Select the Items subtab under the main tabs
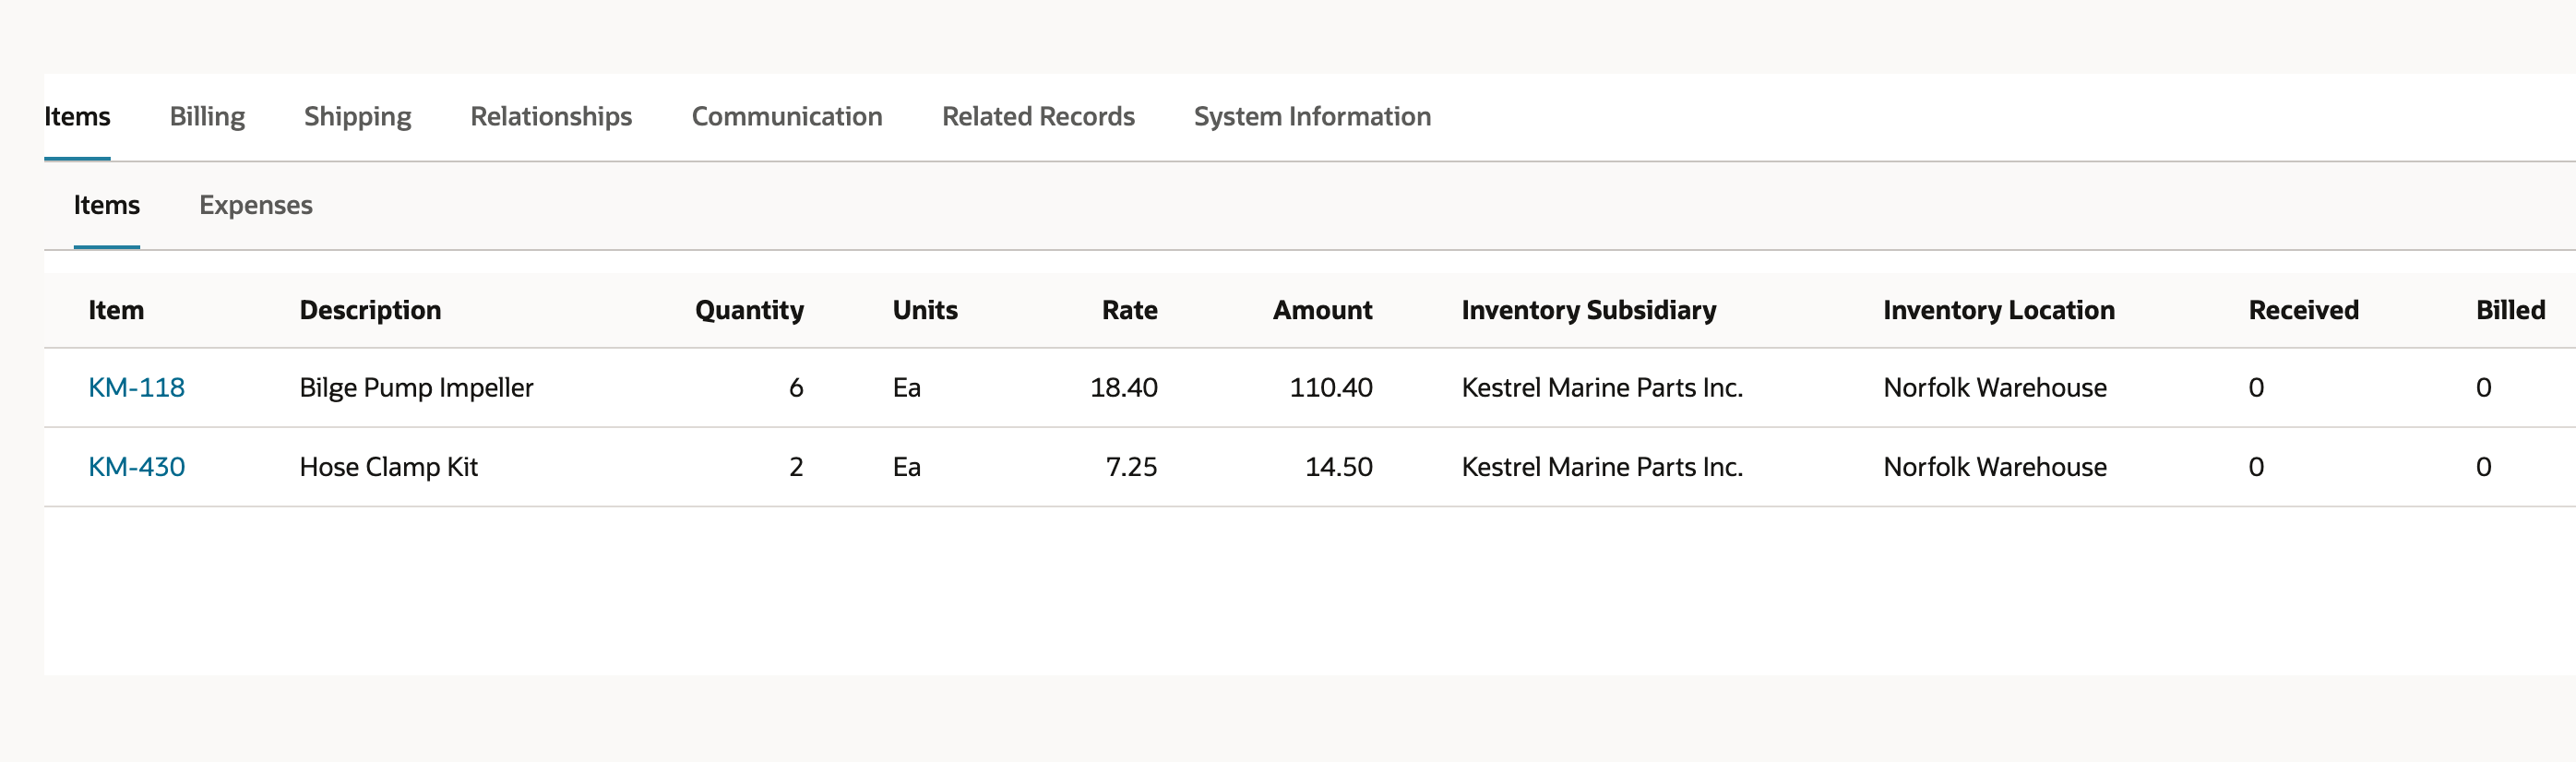Screen dimensions: 2576x762 (x=107, y=205)
